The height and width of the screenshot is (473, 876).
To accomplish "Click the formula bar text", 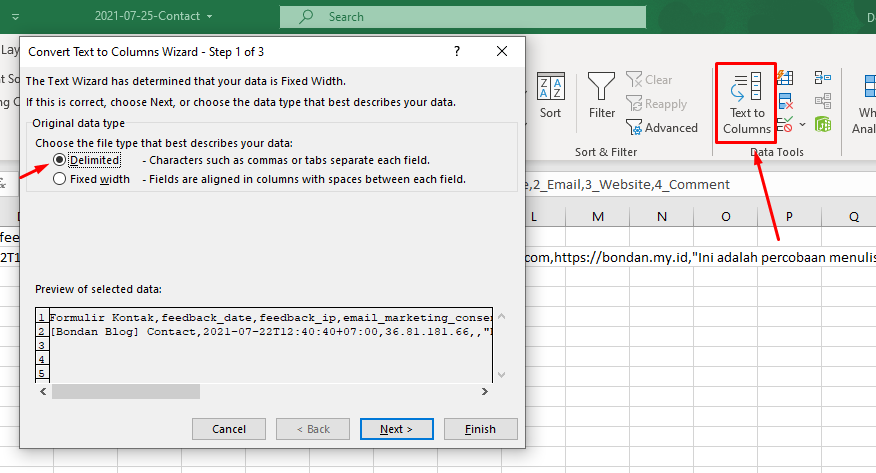I will pos(627,184).
